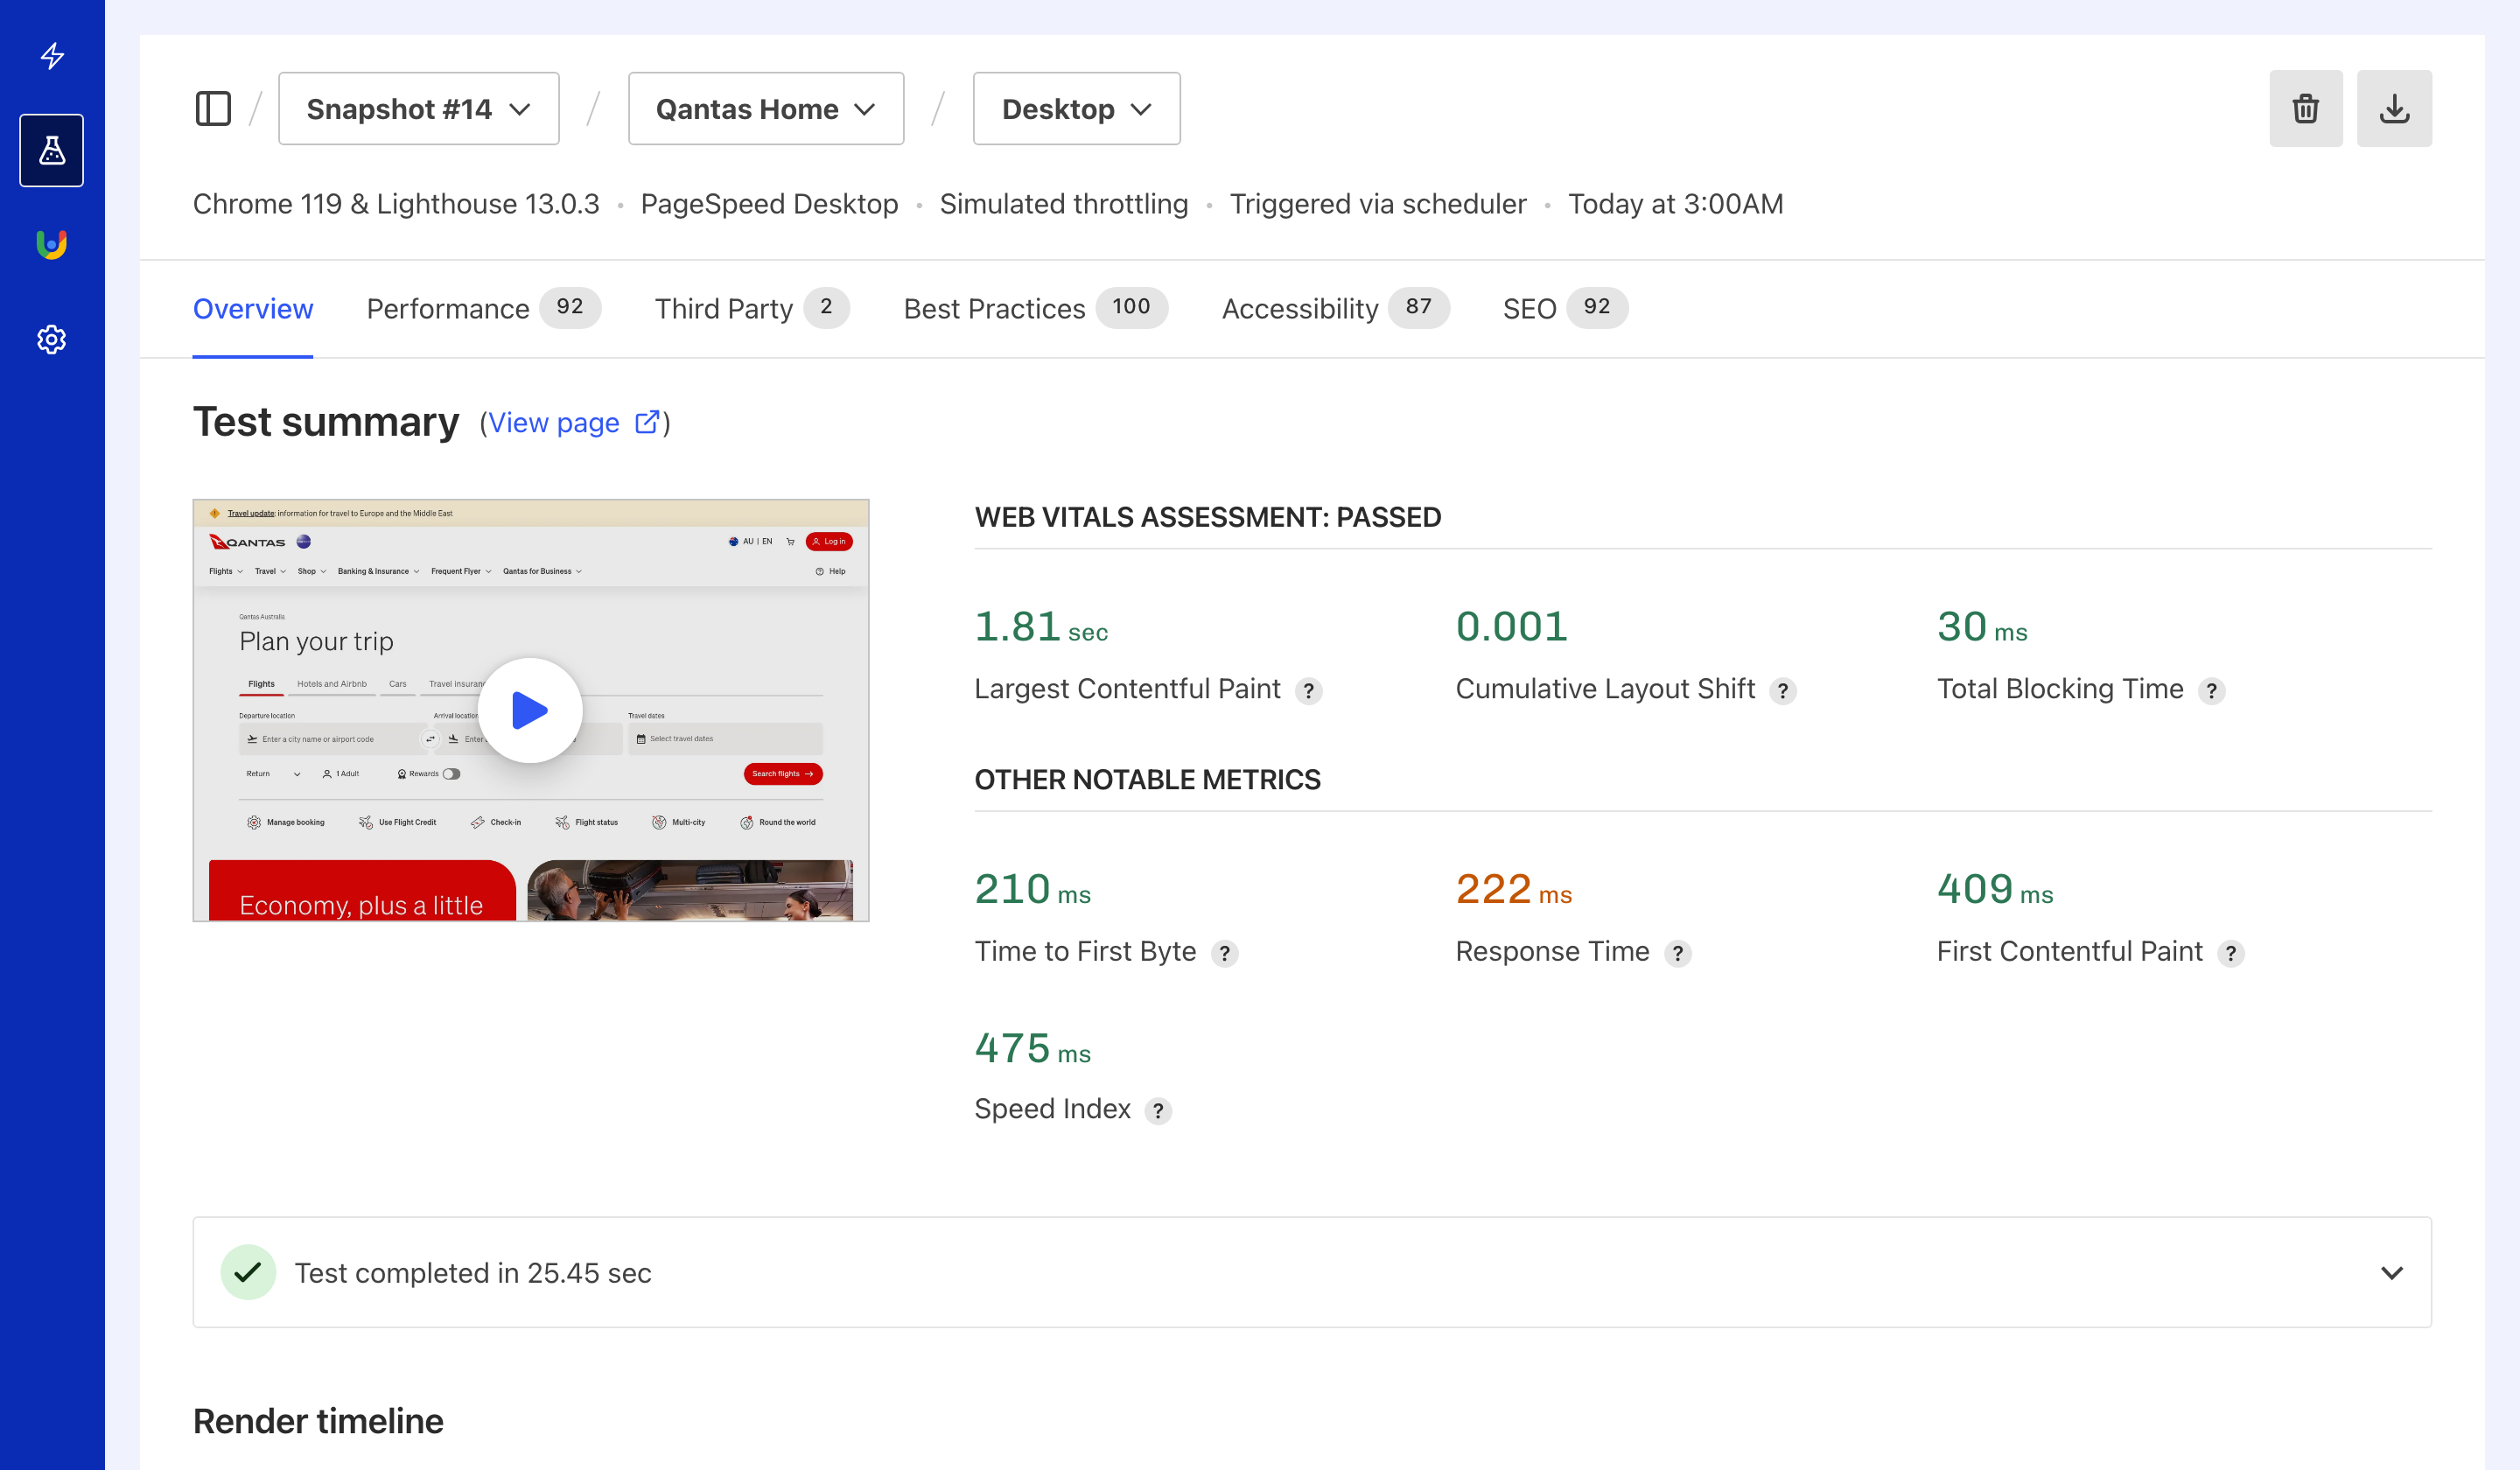The width and height of the screenshot is (2520, 1470).
Task: Expand the Test completed details row
Action: point(2393,1272)
